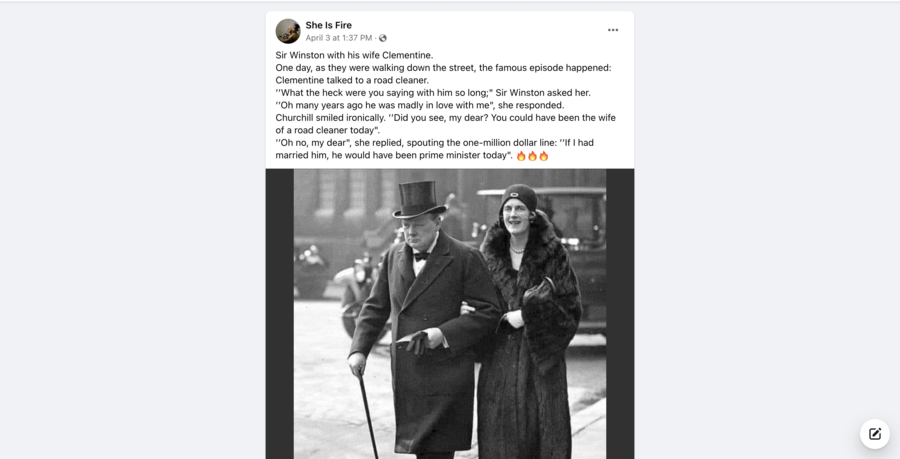900x459 pixels.
Task: Click Churchill's top hat in the photo
Action: click(419, 199)
